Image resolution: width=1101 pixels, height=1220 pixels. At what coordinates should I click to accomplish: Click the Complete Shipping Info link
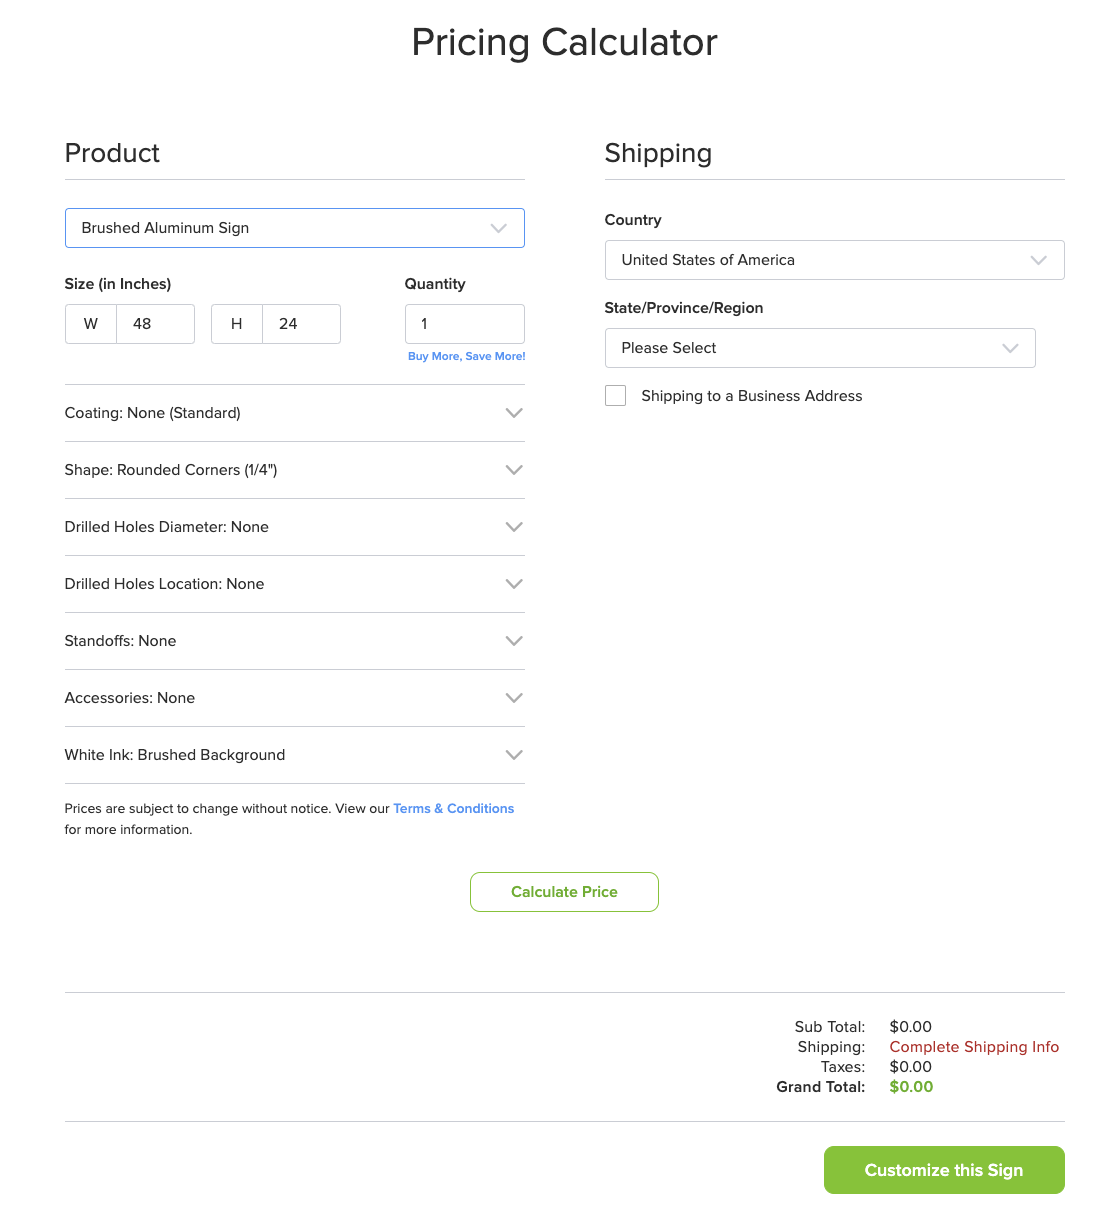coord(974,1047)
